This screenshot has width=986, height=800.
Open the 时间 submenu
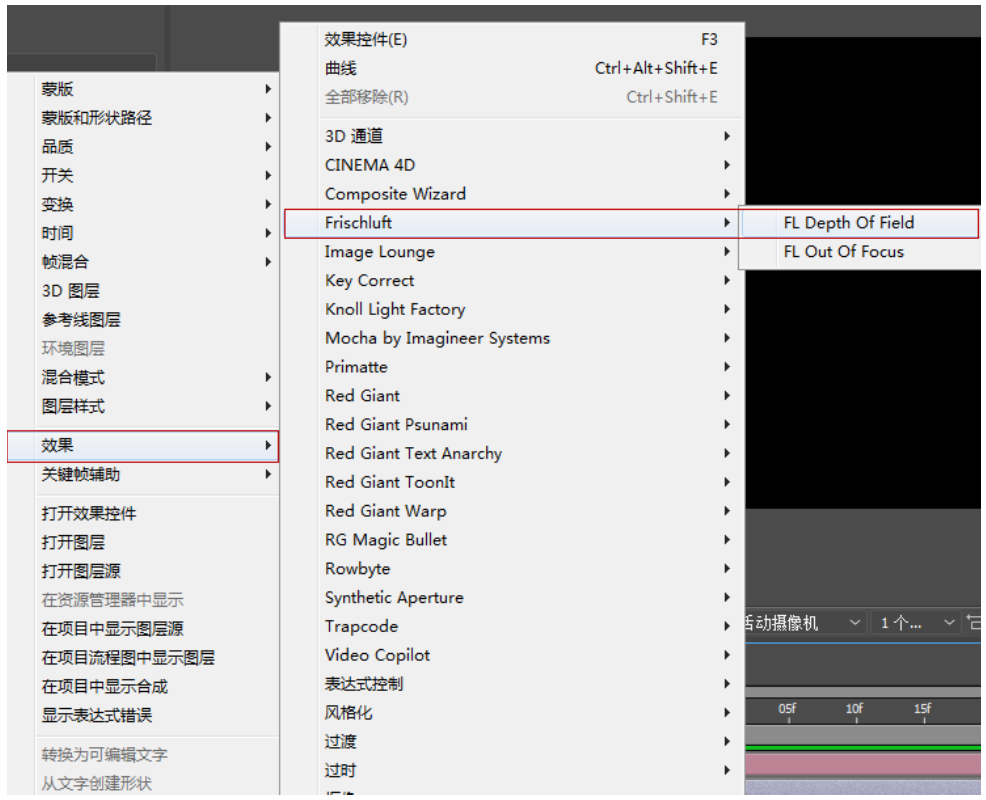143,233
